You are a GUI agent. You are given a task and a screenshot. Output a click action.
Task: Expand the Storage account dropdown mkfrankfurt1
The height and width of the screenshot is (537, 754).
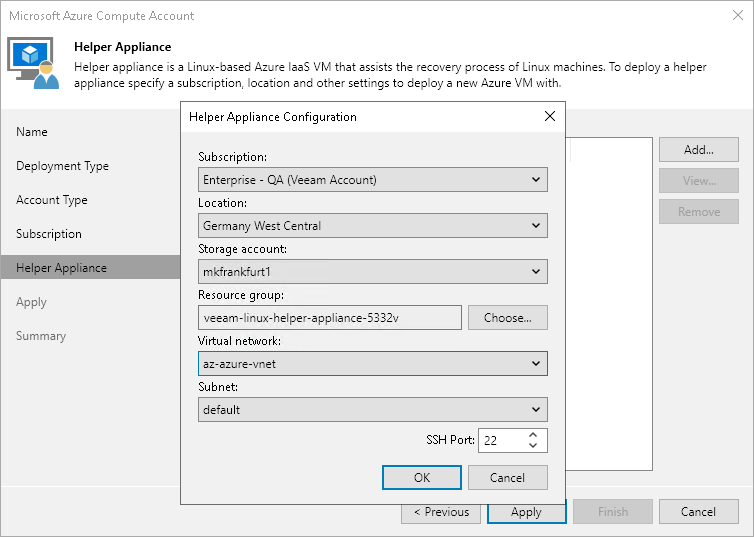[x=373, y=272]
